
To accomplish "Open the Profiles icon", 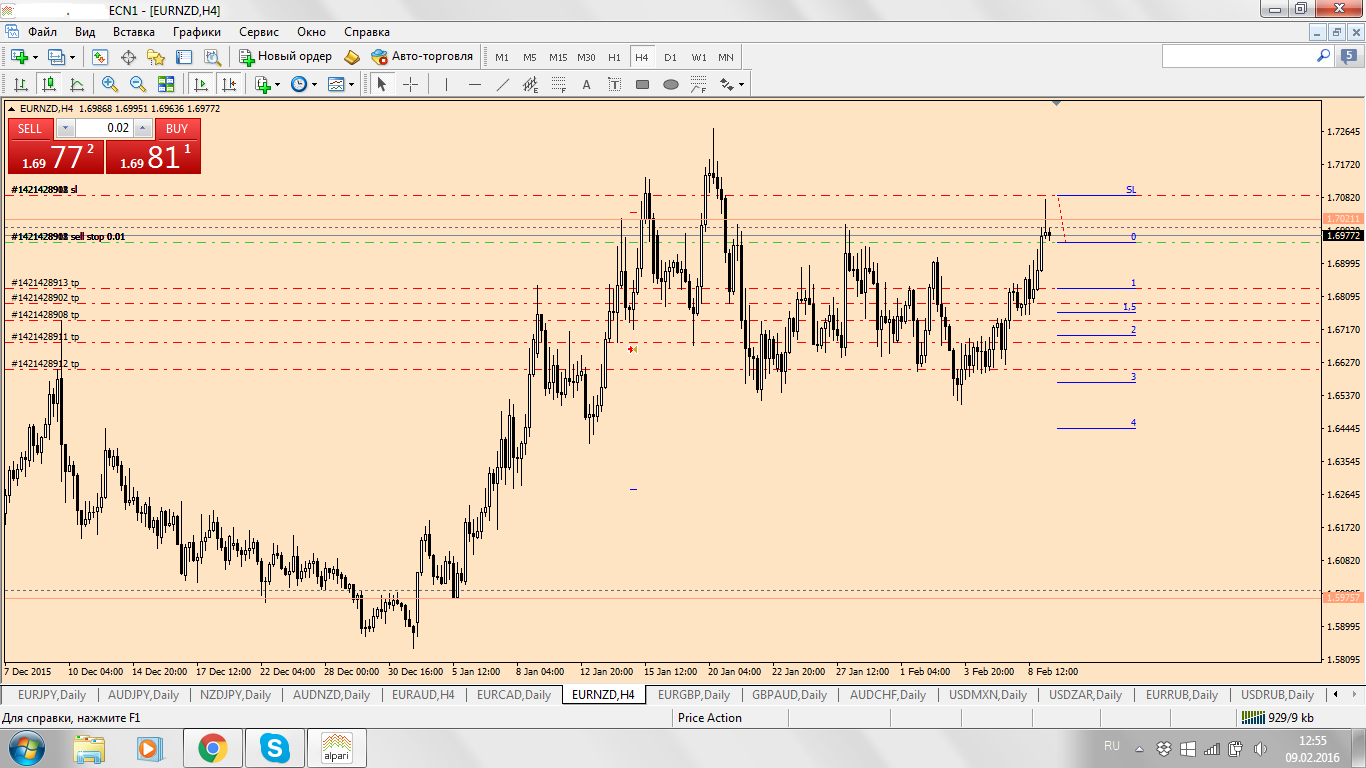I will (56, 57).
